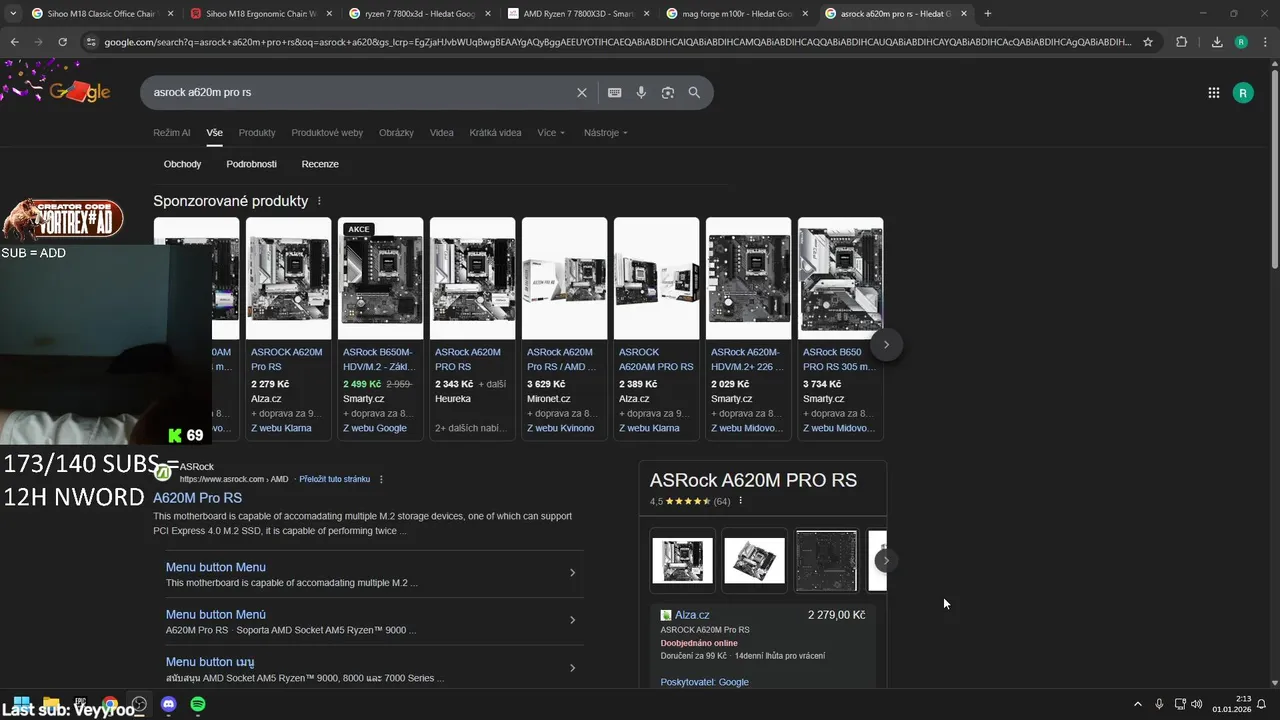Image resolution: width=1280 pixels, height=720 pixels.
Task: Select Recenze filter chip
Action: 320,164
